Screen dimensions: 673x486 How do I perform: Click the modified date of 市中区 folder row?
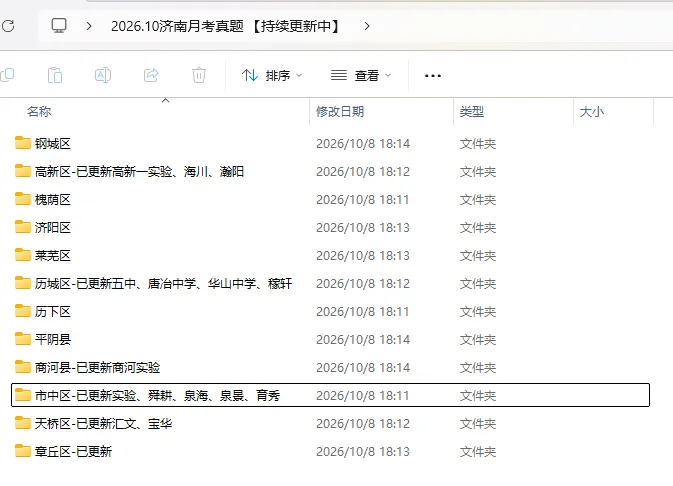[x=363, y=396]
